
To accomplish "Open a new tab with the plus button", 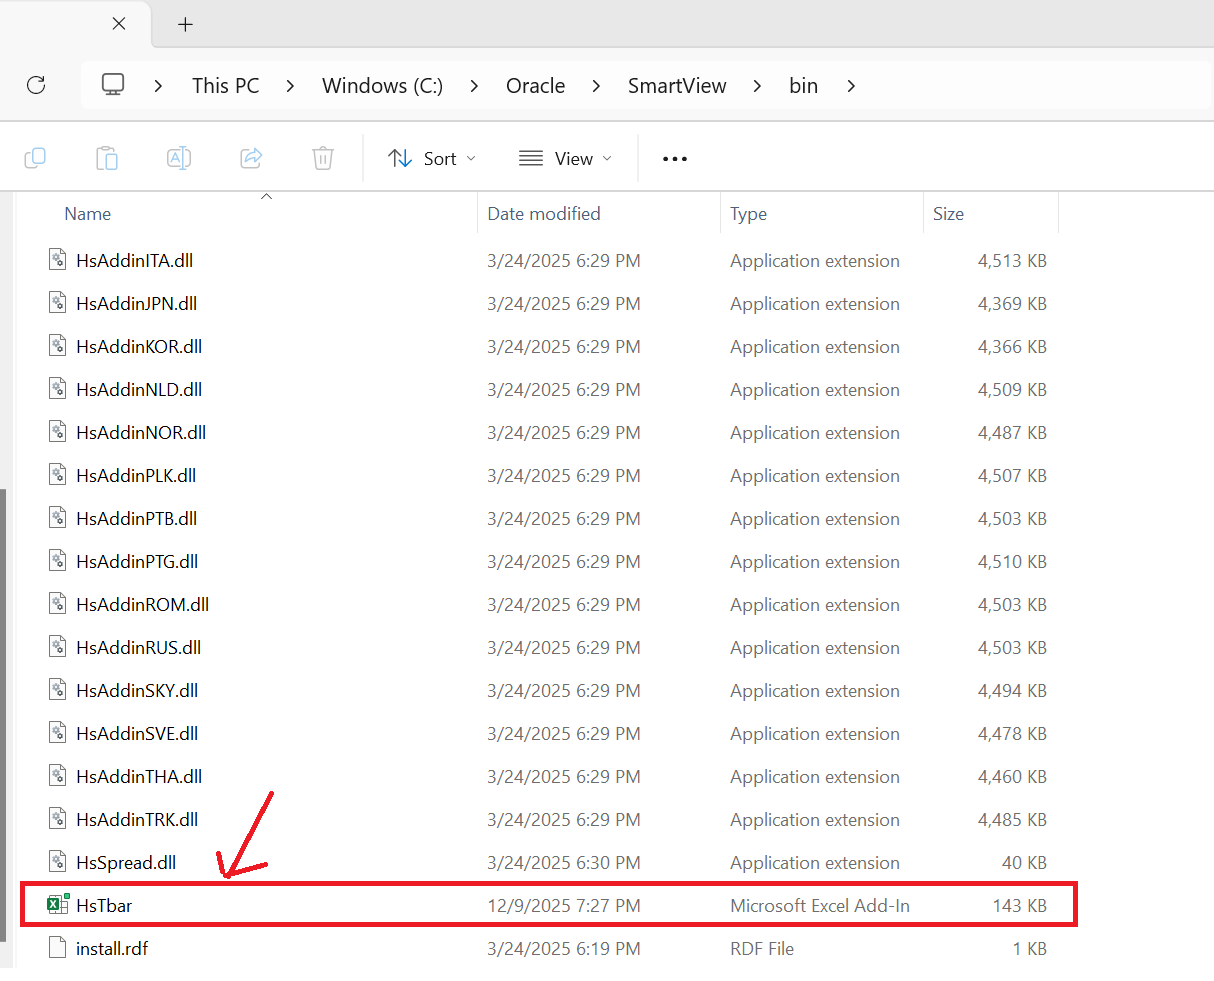I will [x=185, y=24].
